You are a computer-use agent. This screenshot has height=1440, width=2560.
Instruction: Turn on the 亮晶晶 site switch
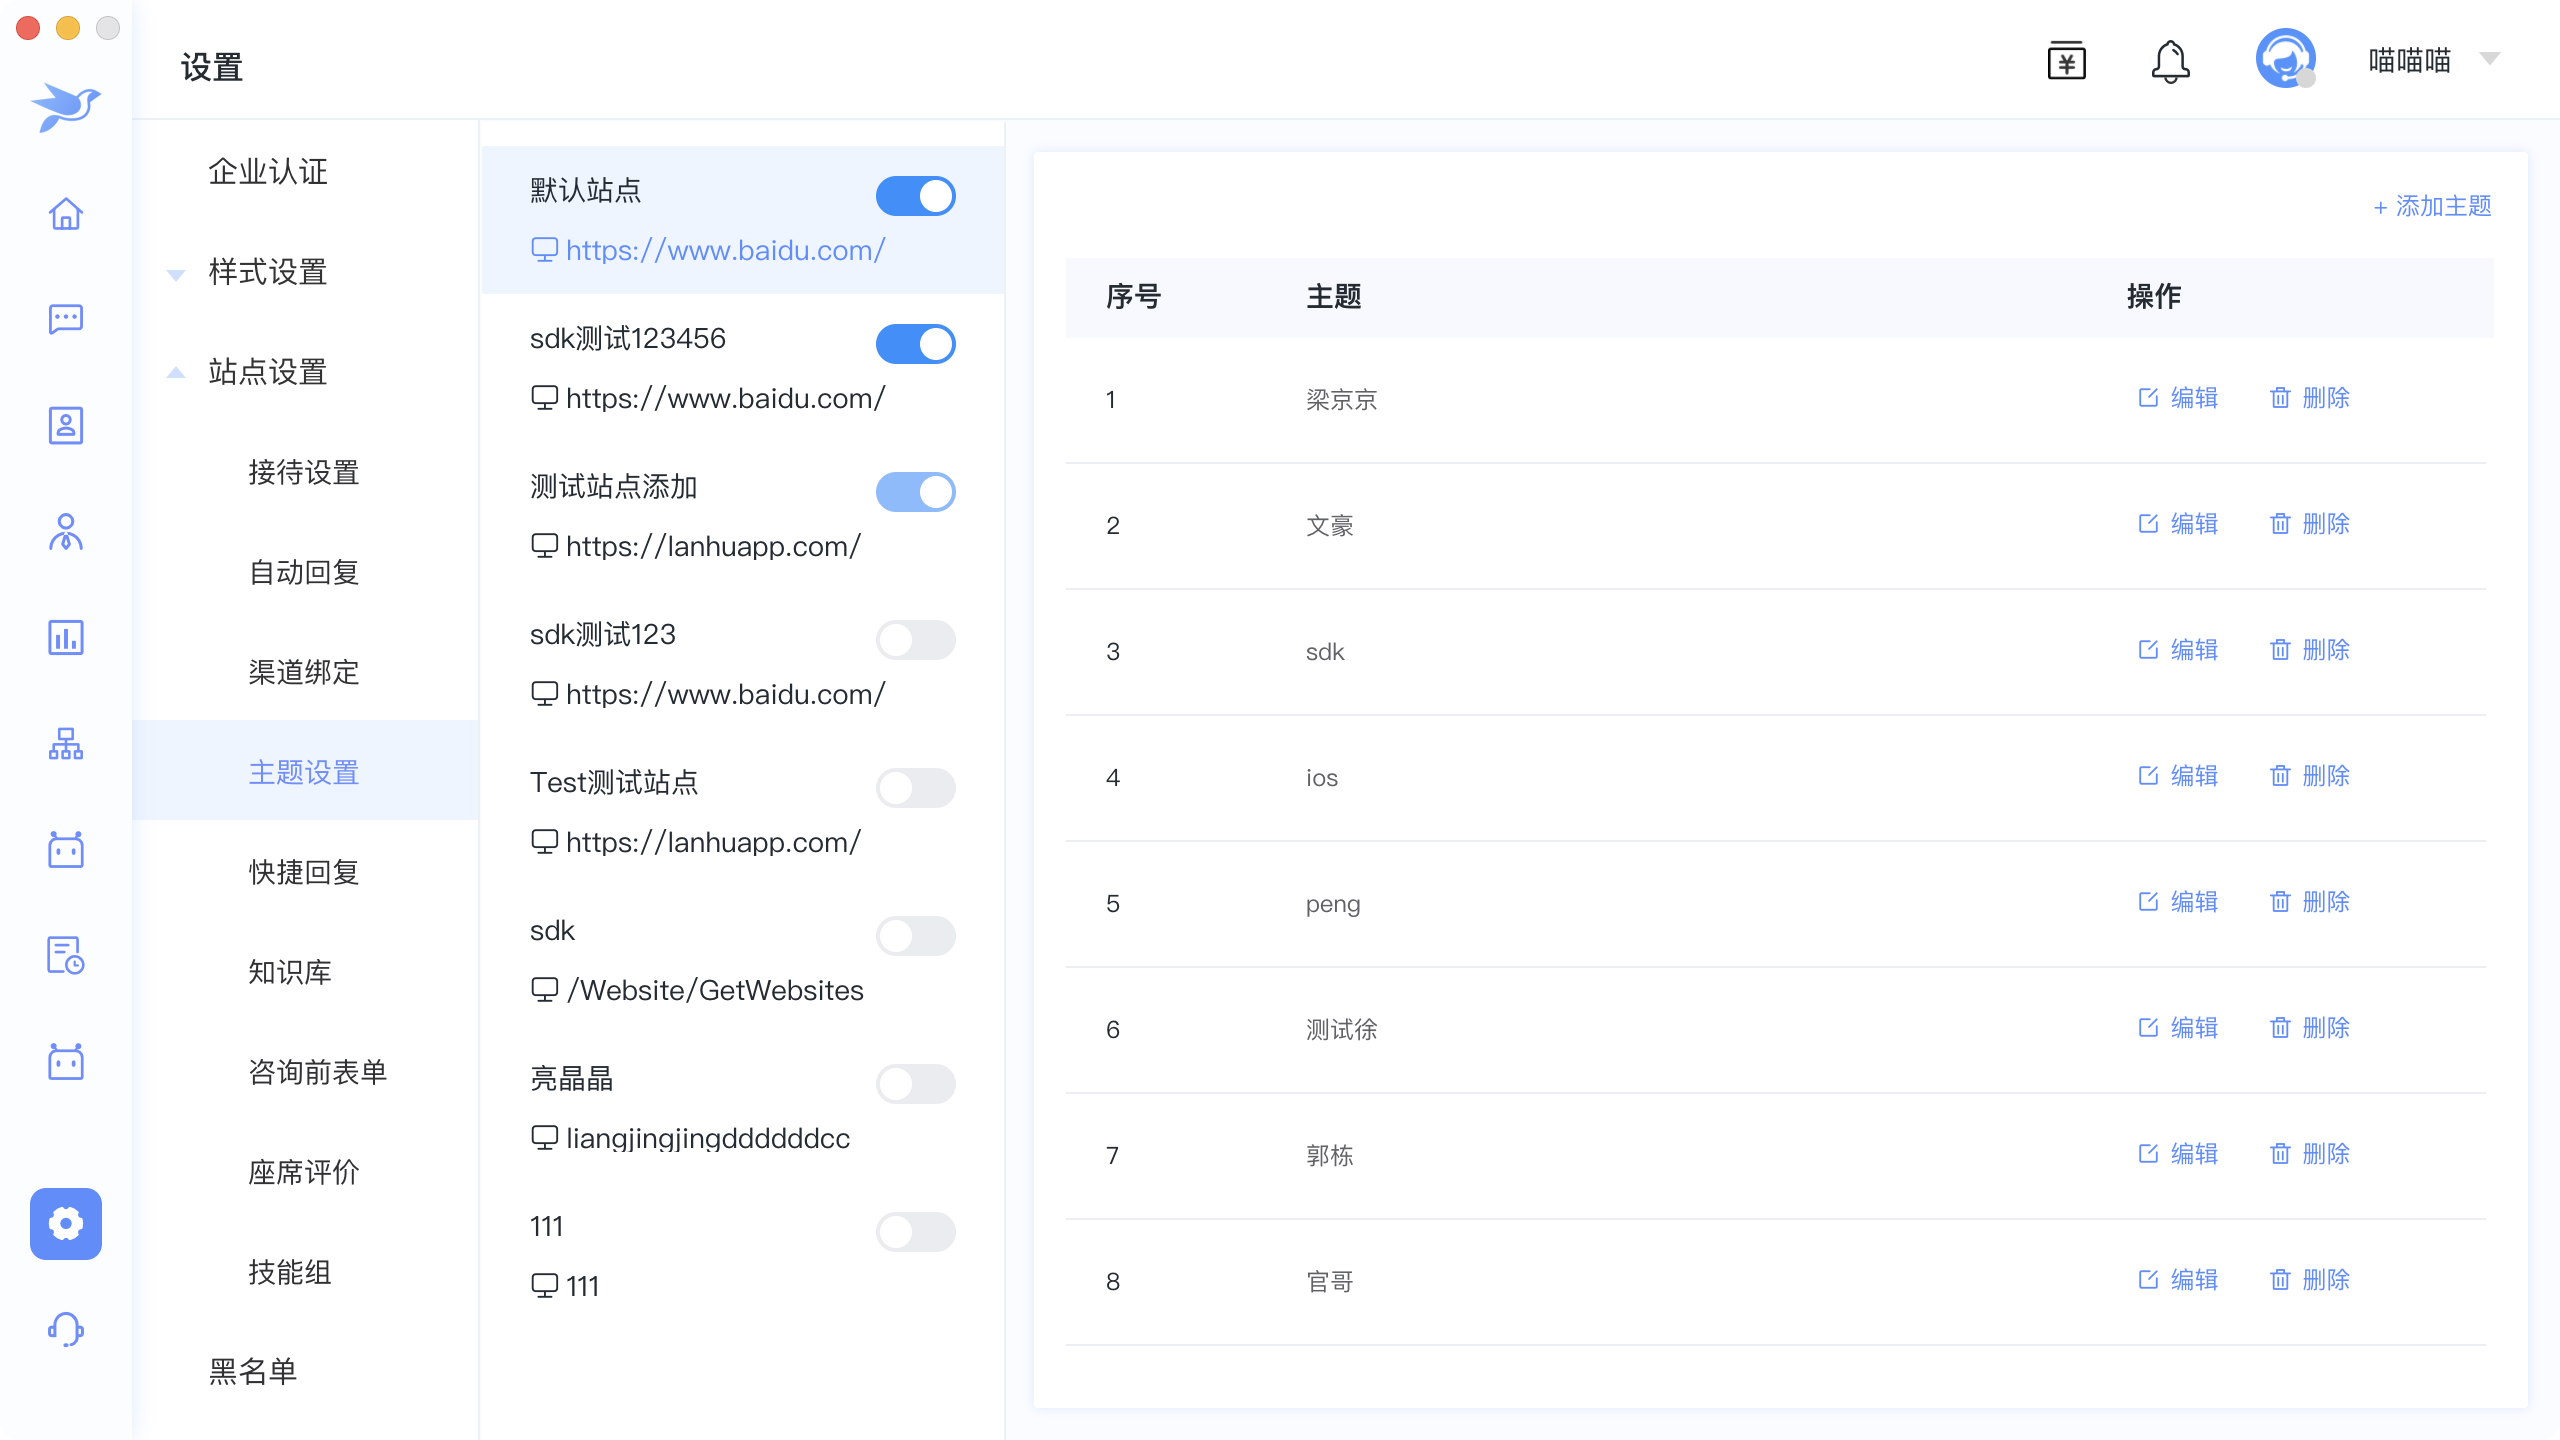click(915, 1084)
